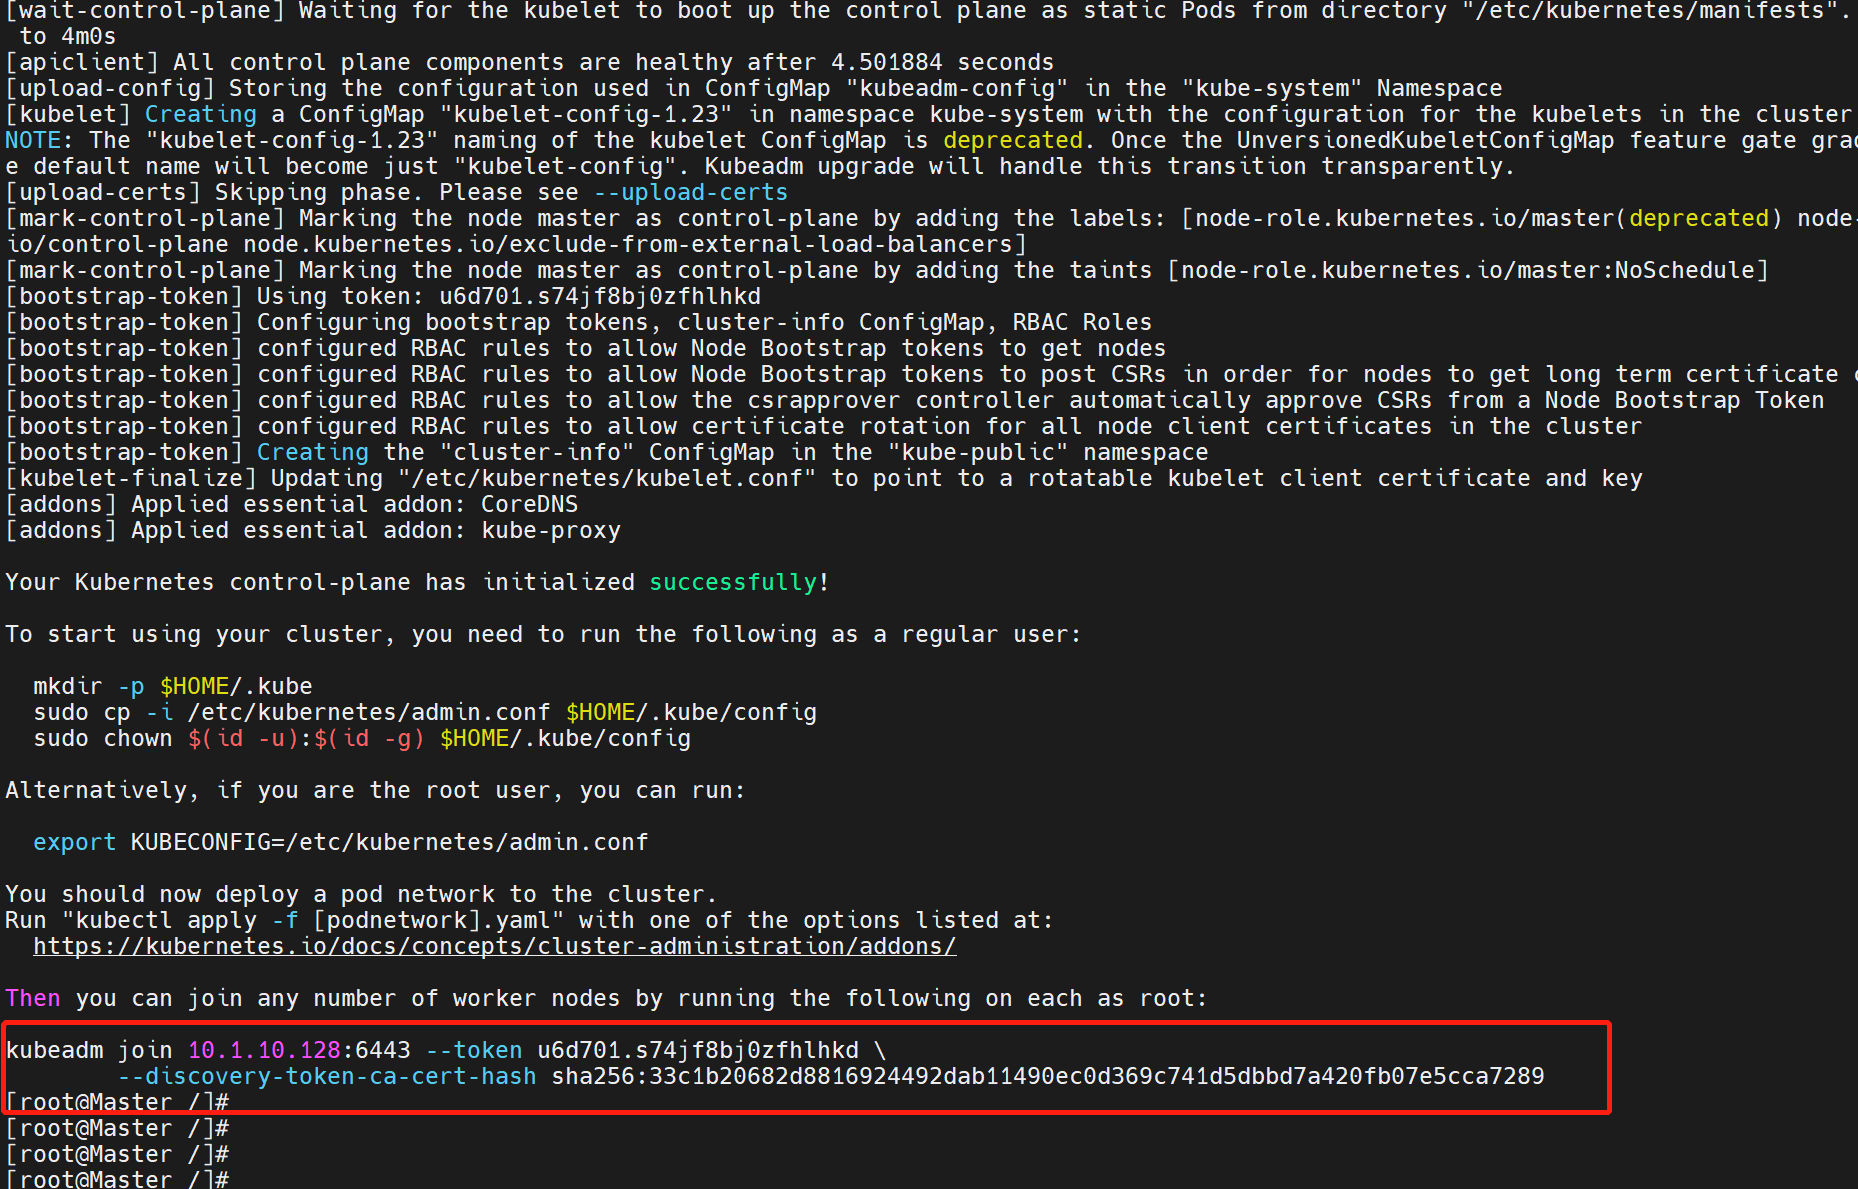Screen dimensions: 1858x1189
Task: Click port number 6443 in the join command
Action: [x=383, y=1050]
